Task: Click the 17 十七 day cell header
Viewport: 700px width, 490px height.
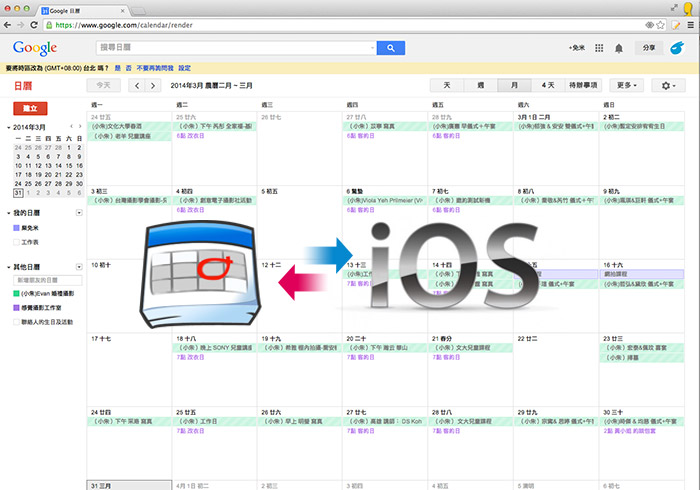Action: (x=101, y=339)
